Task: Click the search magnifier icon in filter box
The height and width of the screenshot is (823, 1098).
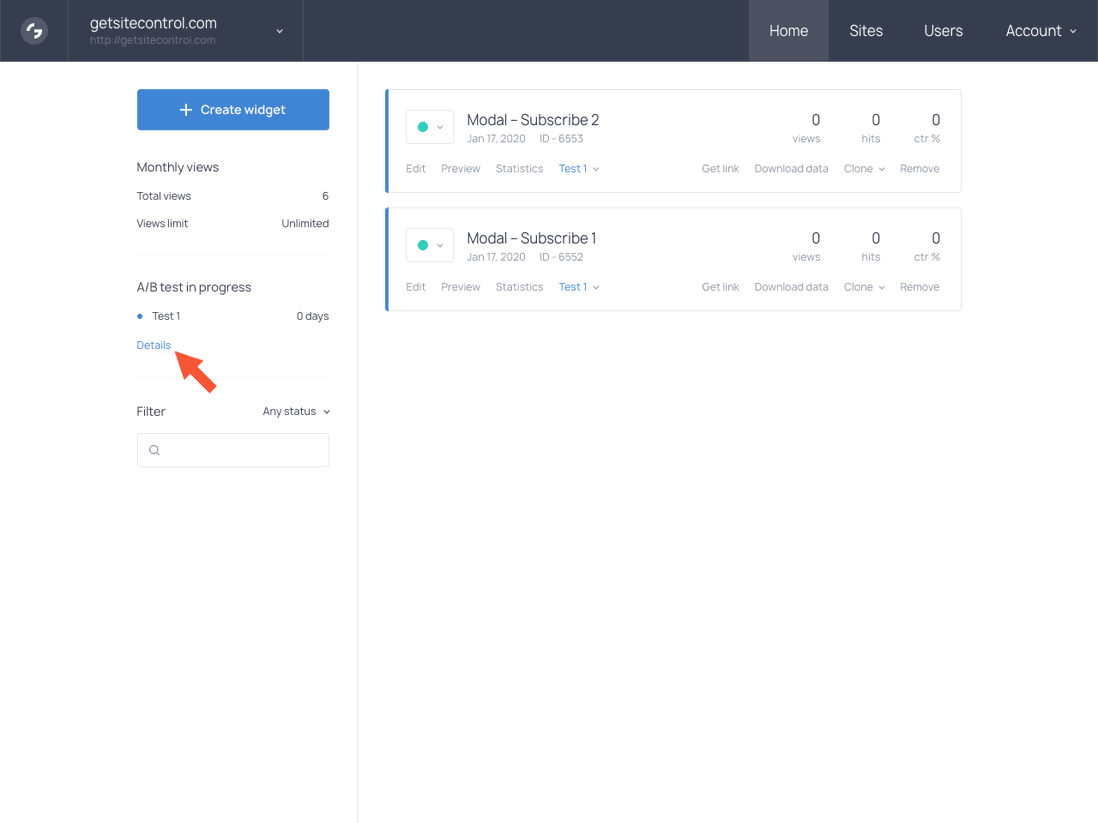Action: pyautogui.click(x=154, y=450)
